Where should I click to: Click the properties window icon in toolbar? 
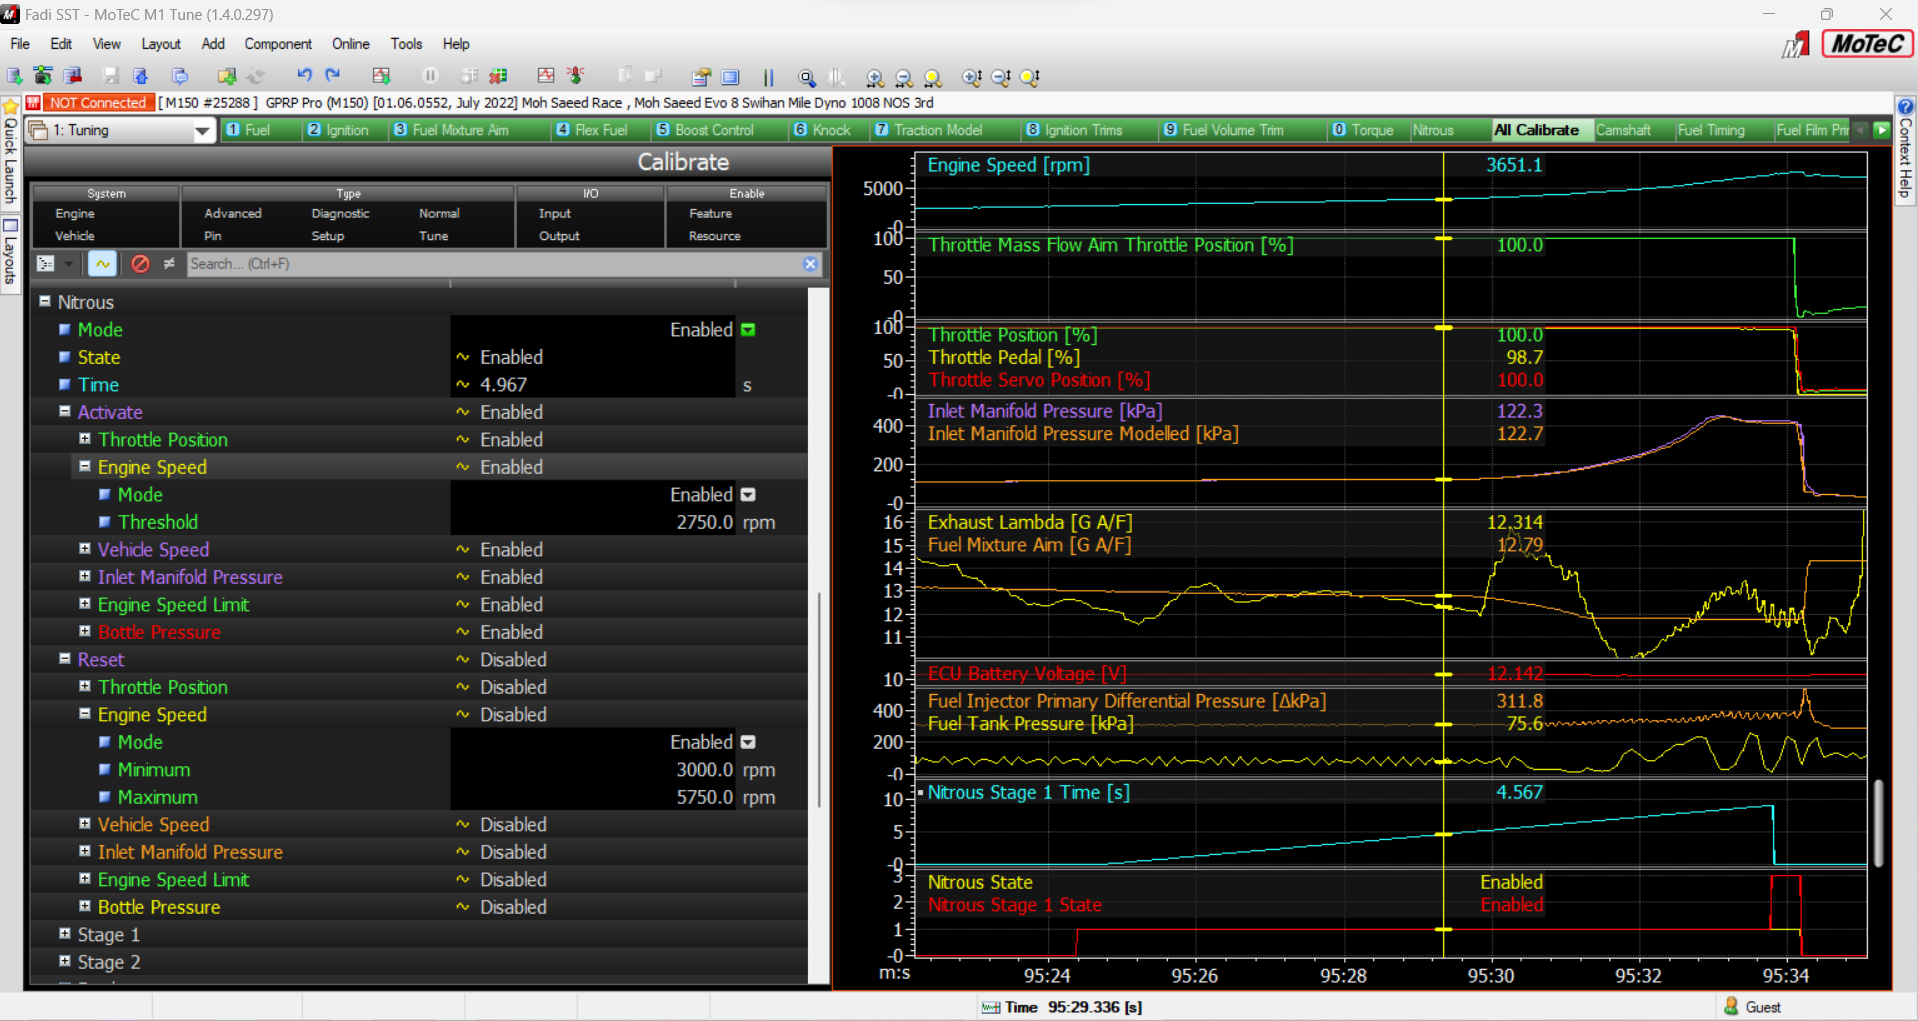(x=701, y=77)
